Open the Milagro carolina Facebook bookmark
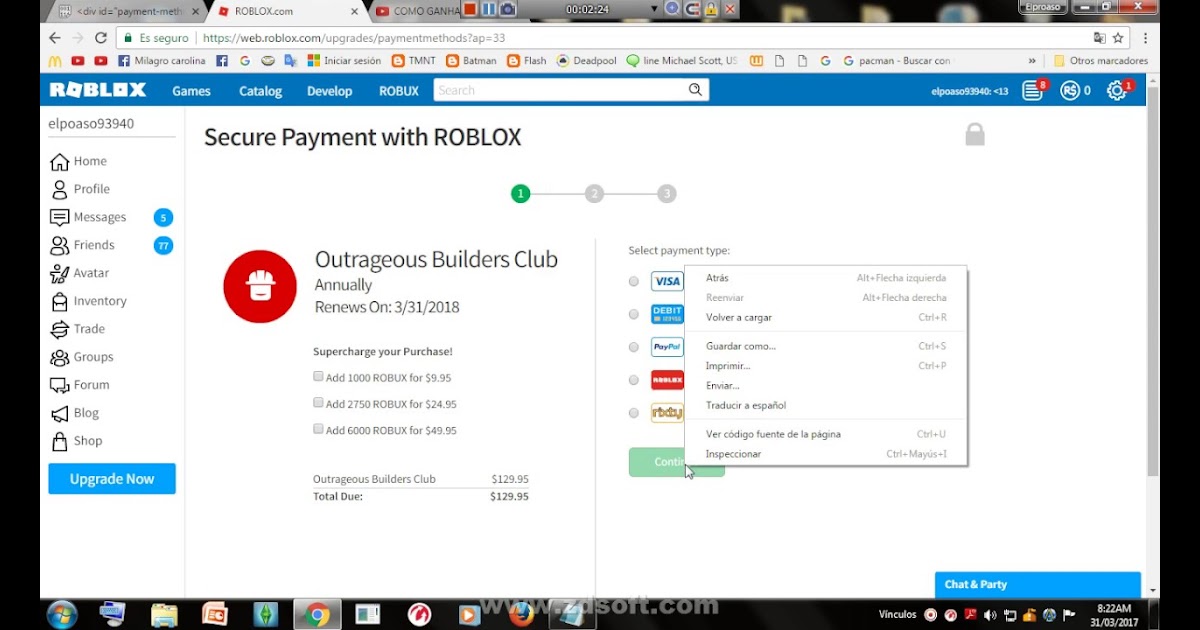1200x630 pixels. (162, 61)
